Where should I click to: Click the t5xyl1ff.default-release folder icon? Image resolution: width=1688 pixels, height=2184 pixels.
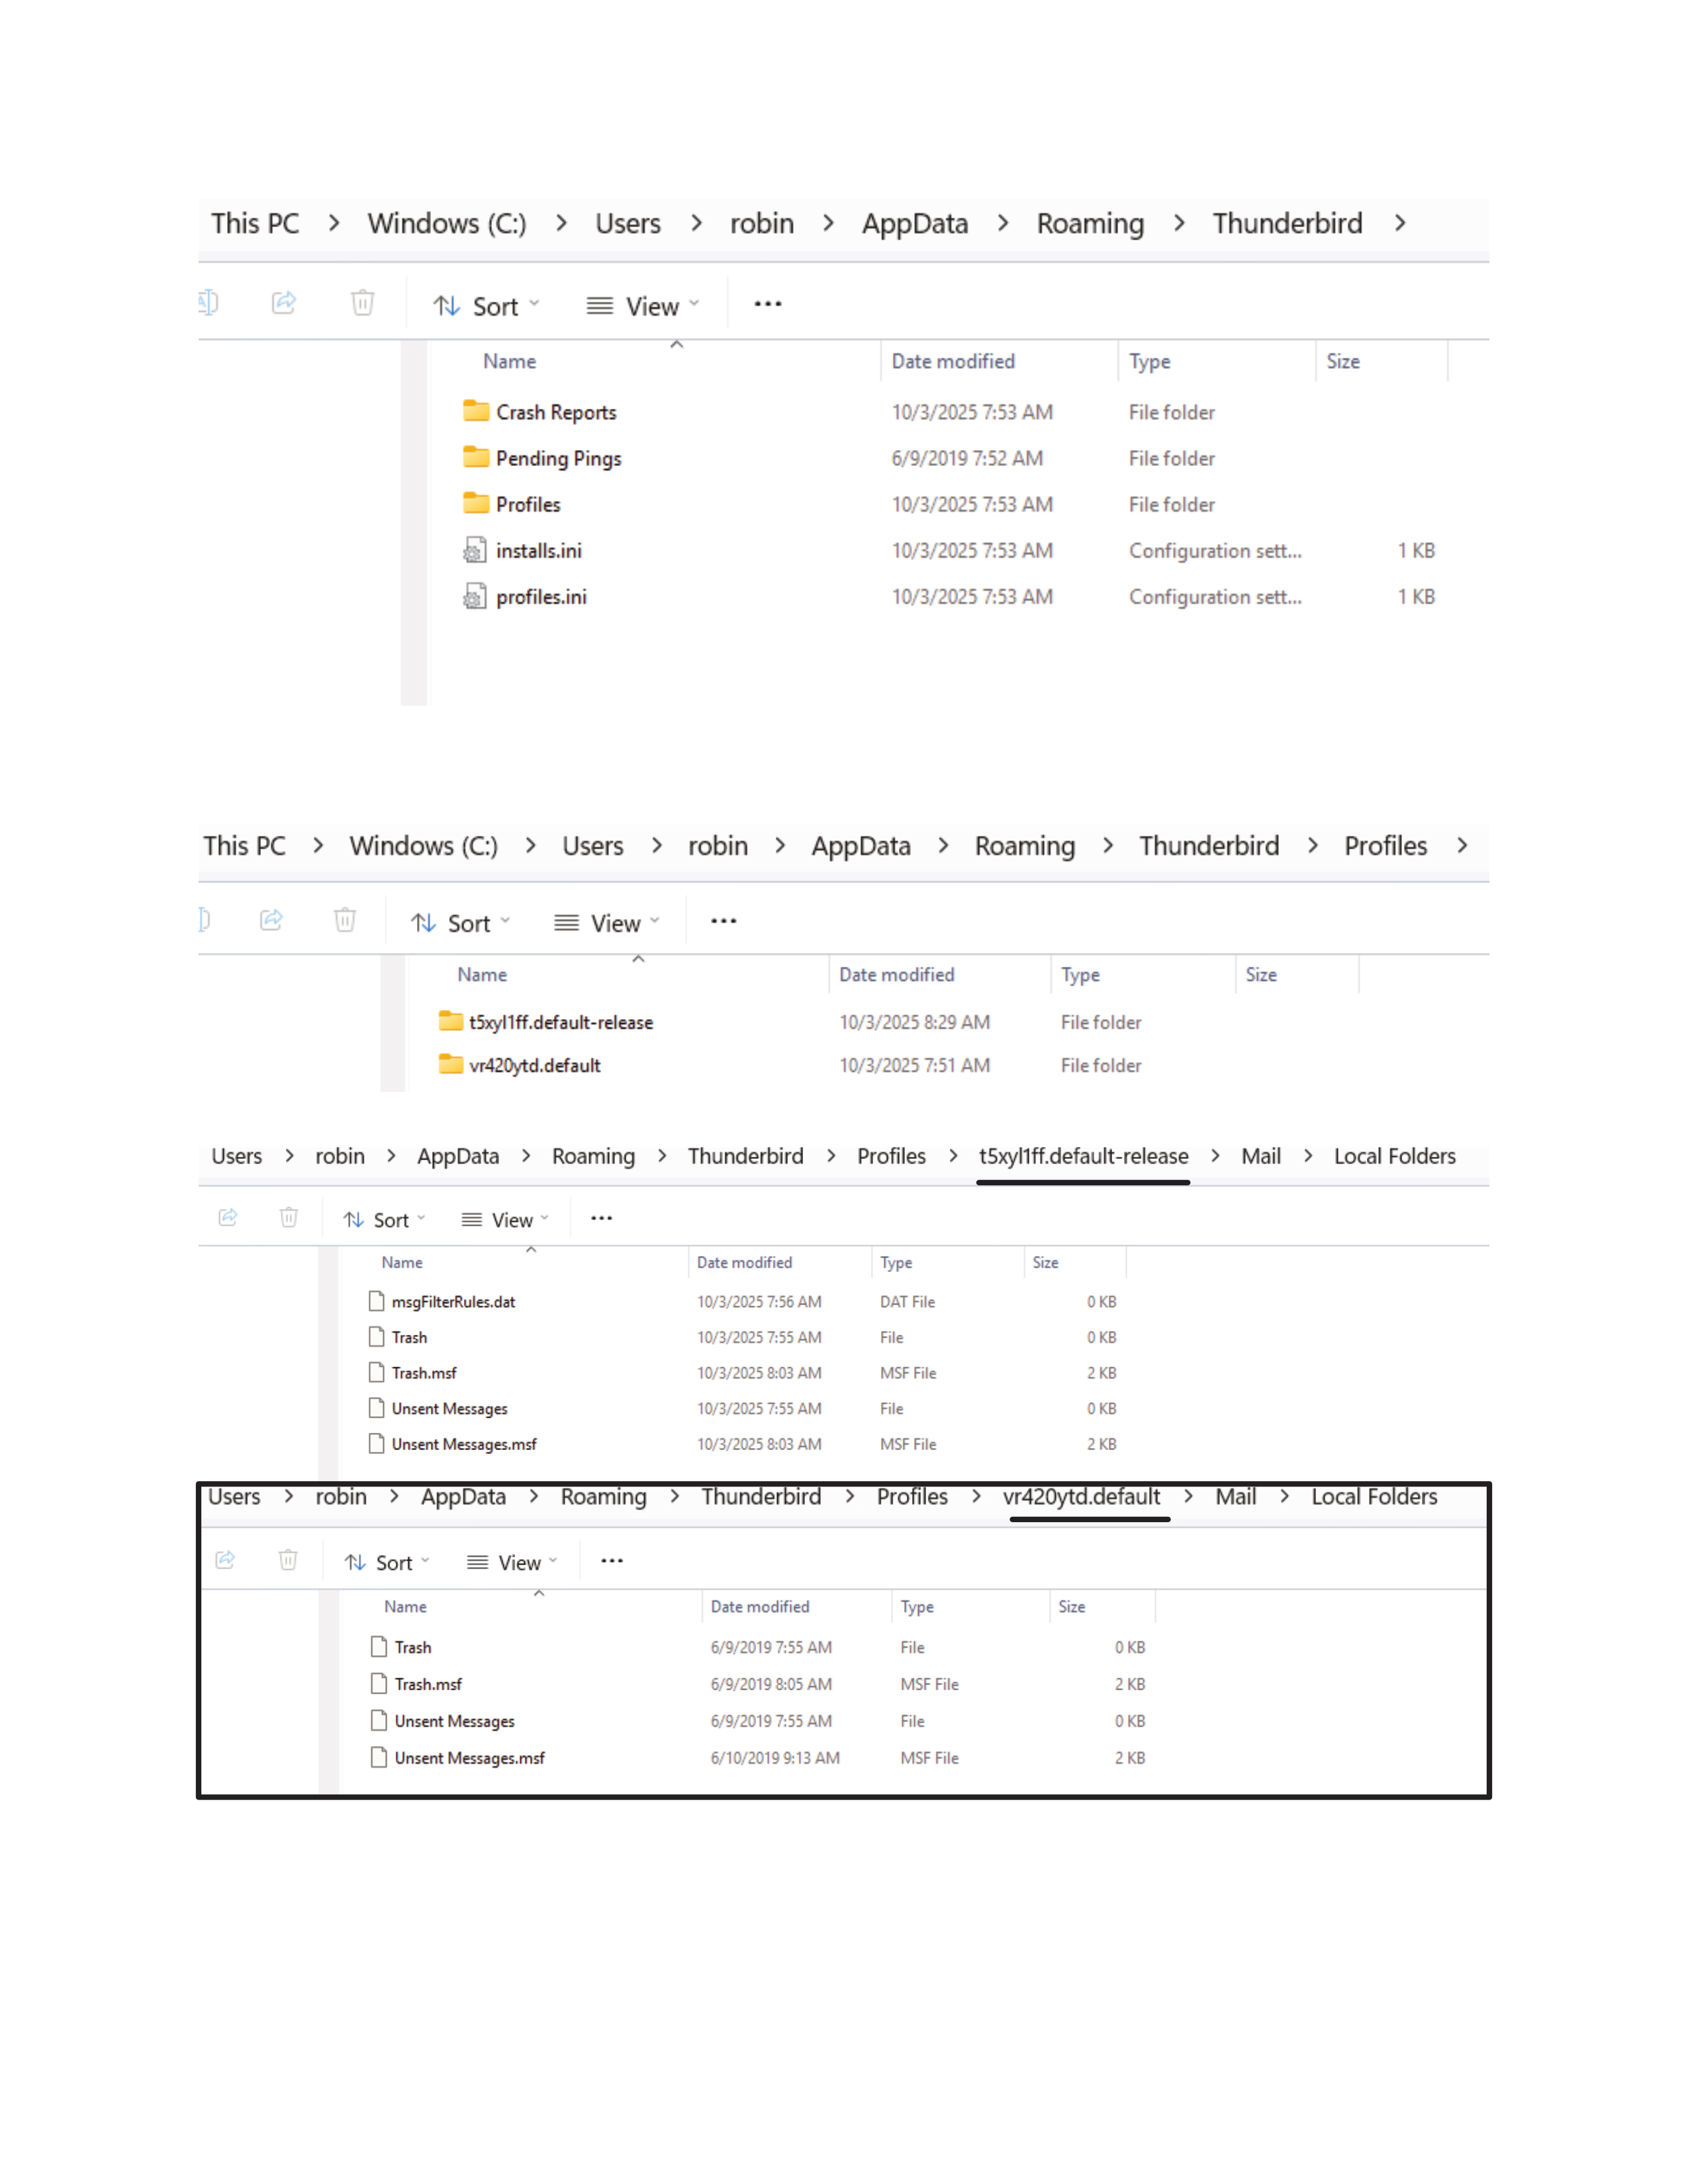pos(451,1021)
